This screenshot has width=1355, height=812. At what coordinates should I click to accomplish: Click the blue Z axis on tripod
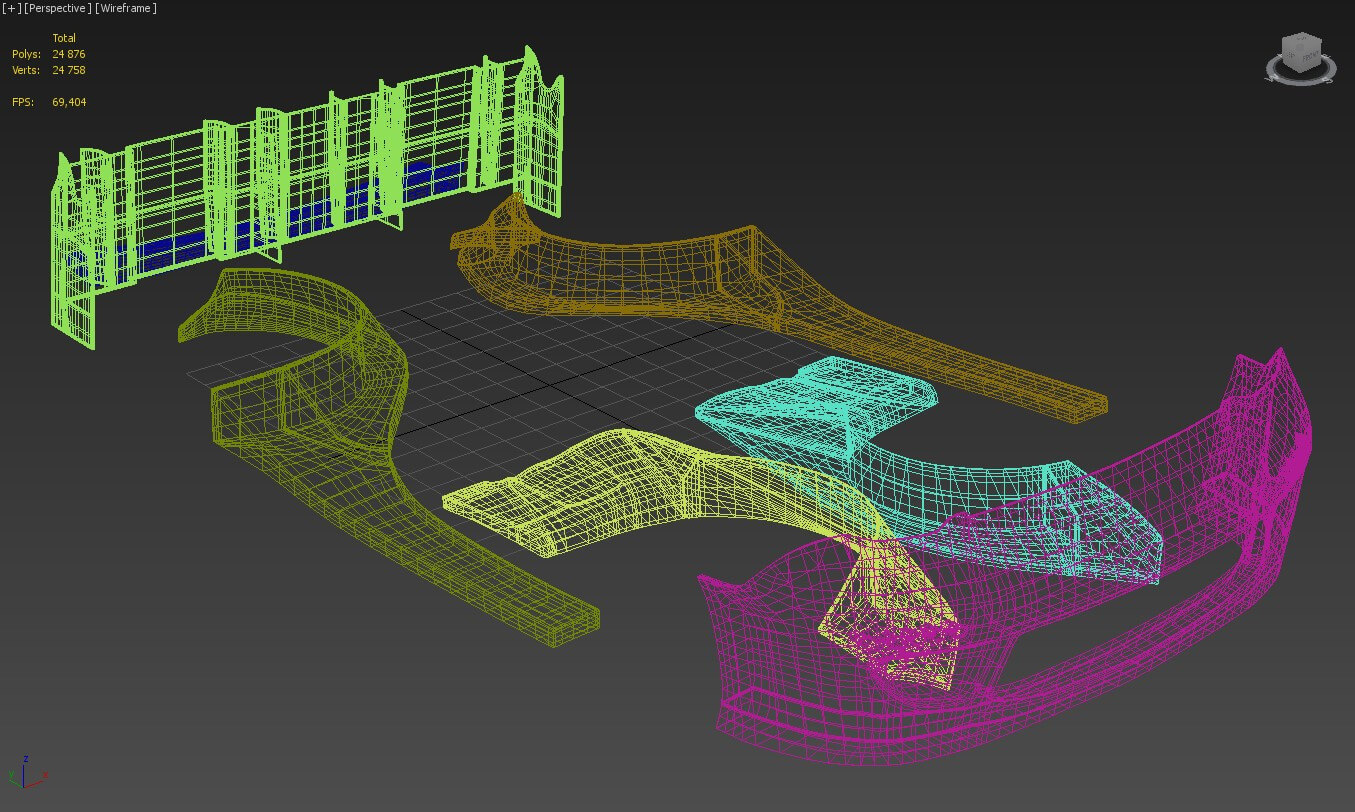[x=25, y=763]
